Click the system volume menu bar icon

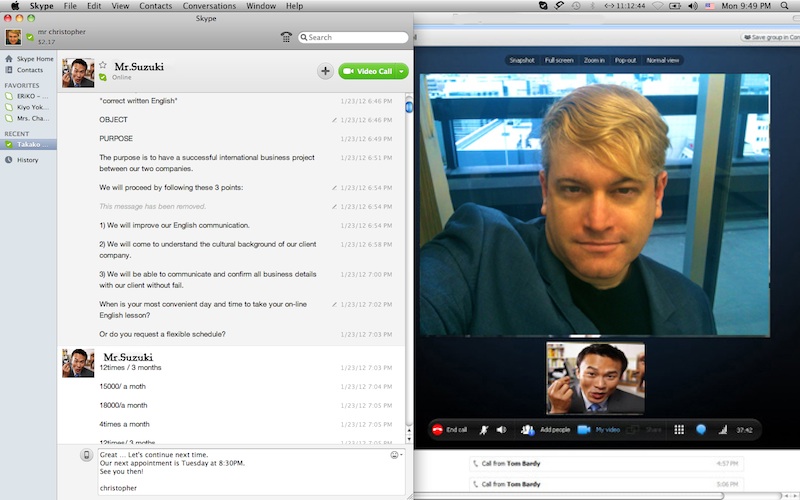click(692, 6)
